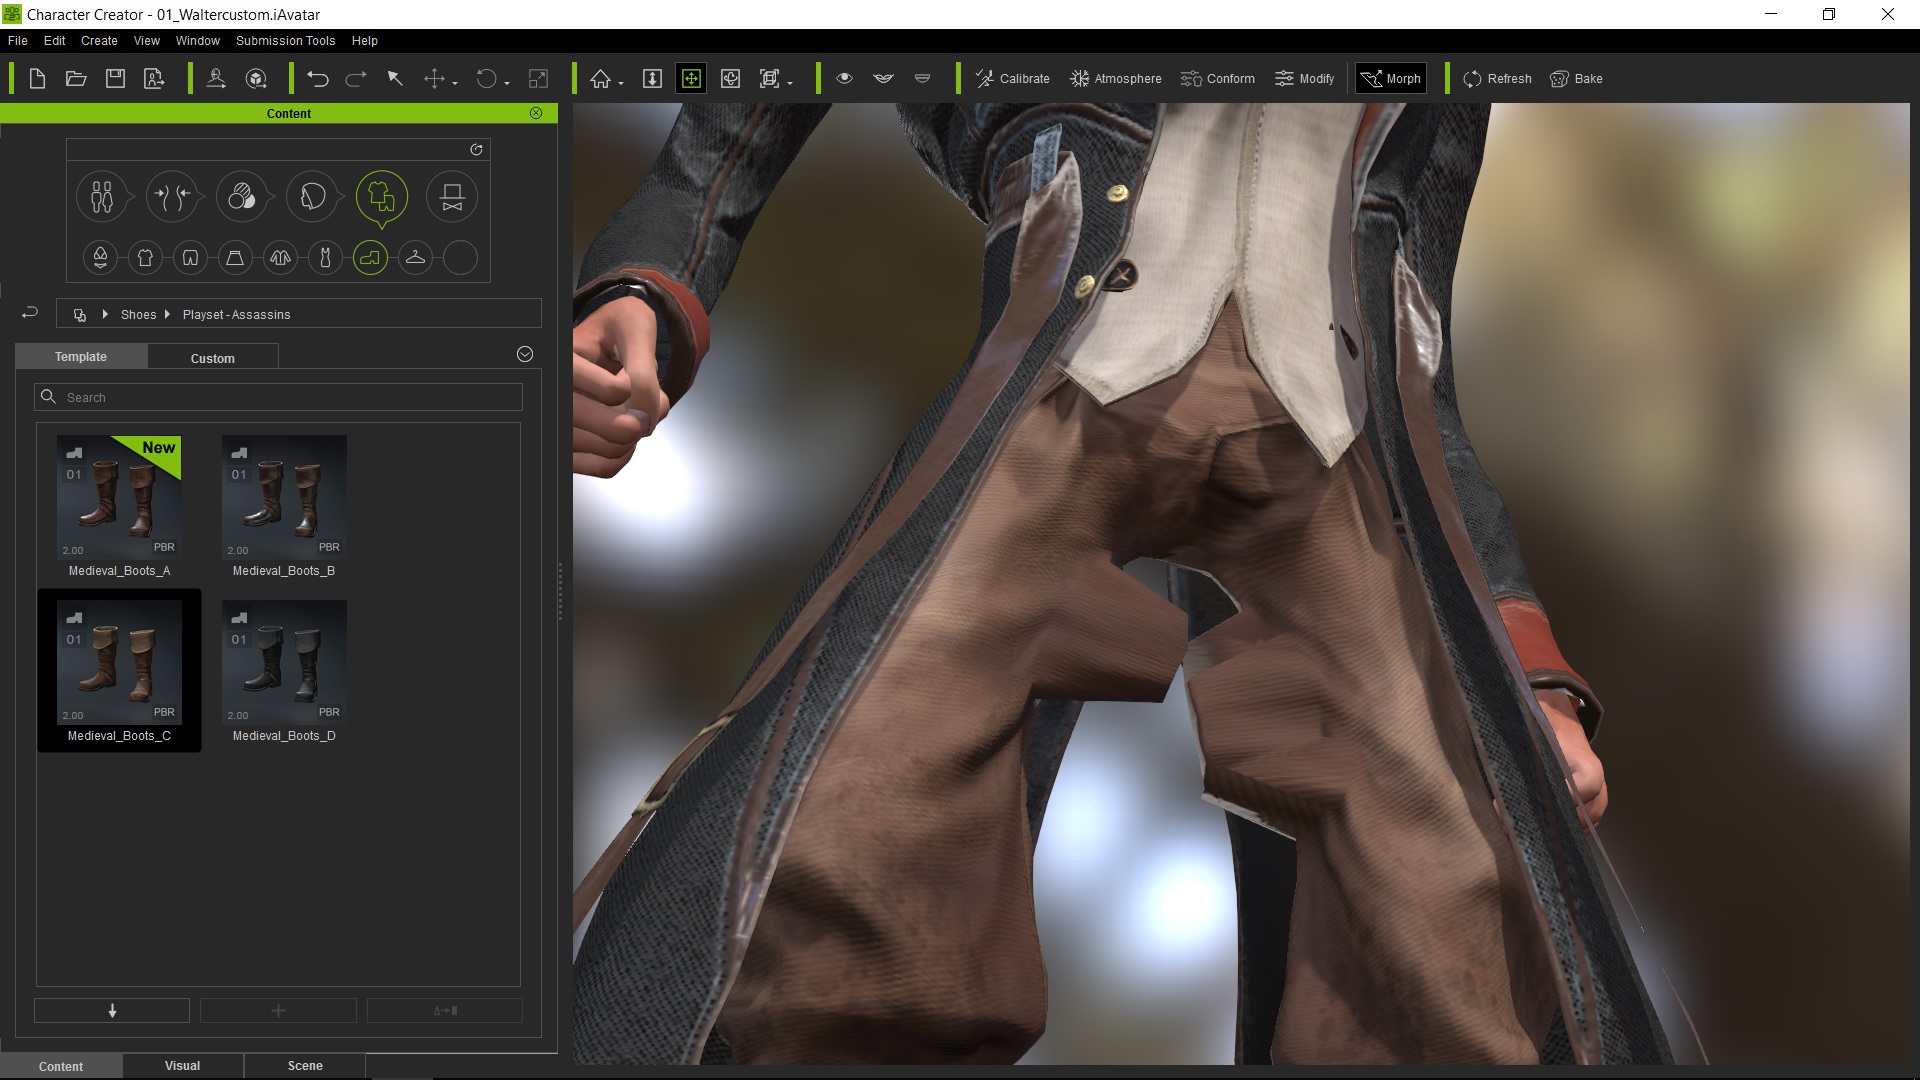Screen dimensions: 1920x1080
Task: Open the File menu
Action: pyautogui.click(x=18, y=41)
